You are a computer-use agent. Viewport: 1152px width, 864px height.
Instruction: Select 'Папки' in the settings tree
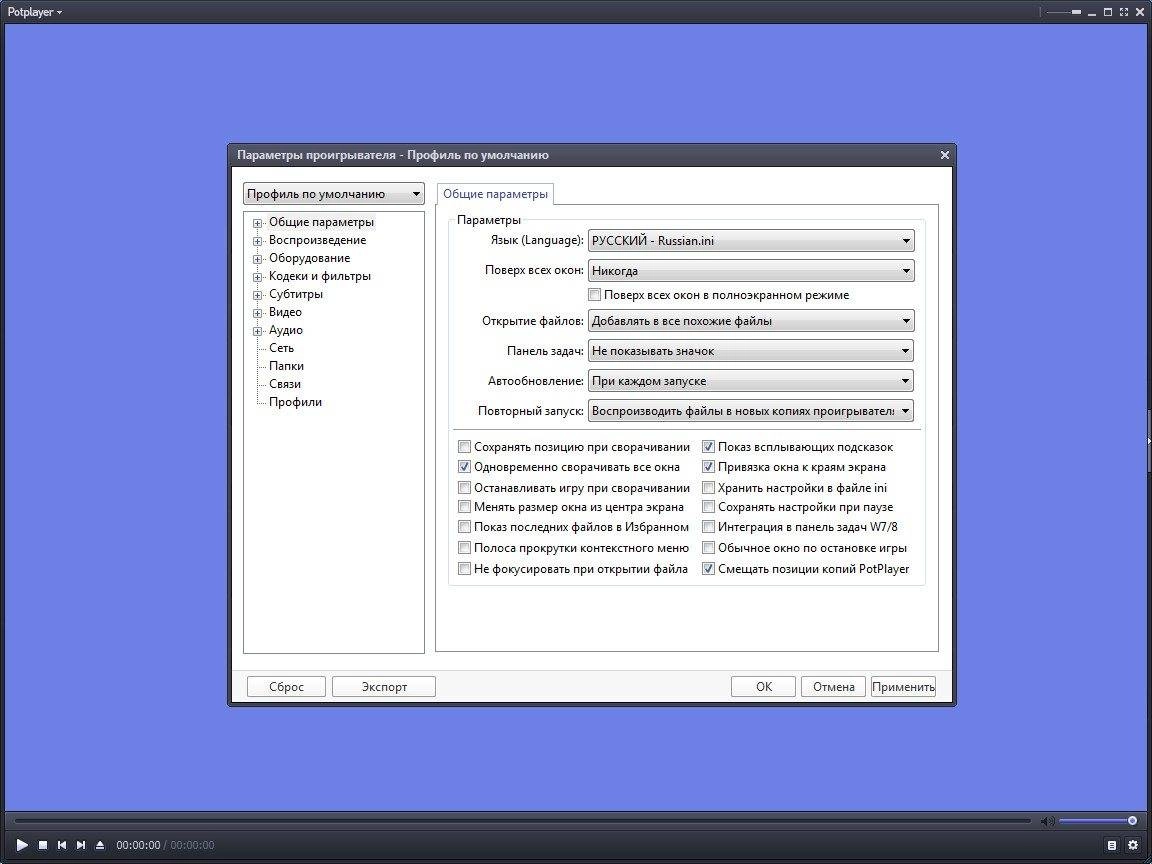(x=287, y=366)
